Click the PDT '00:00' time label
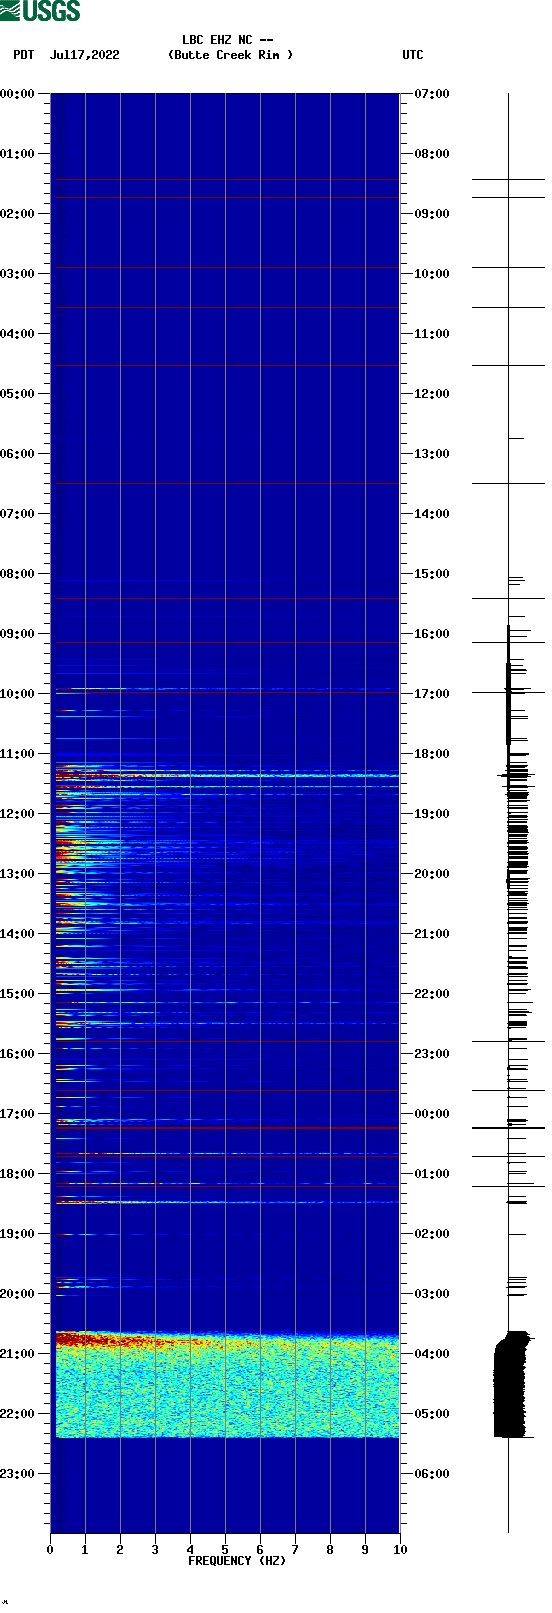The image size is (552, 1613). tap(17, 94)
